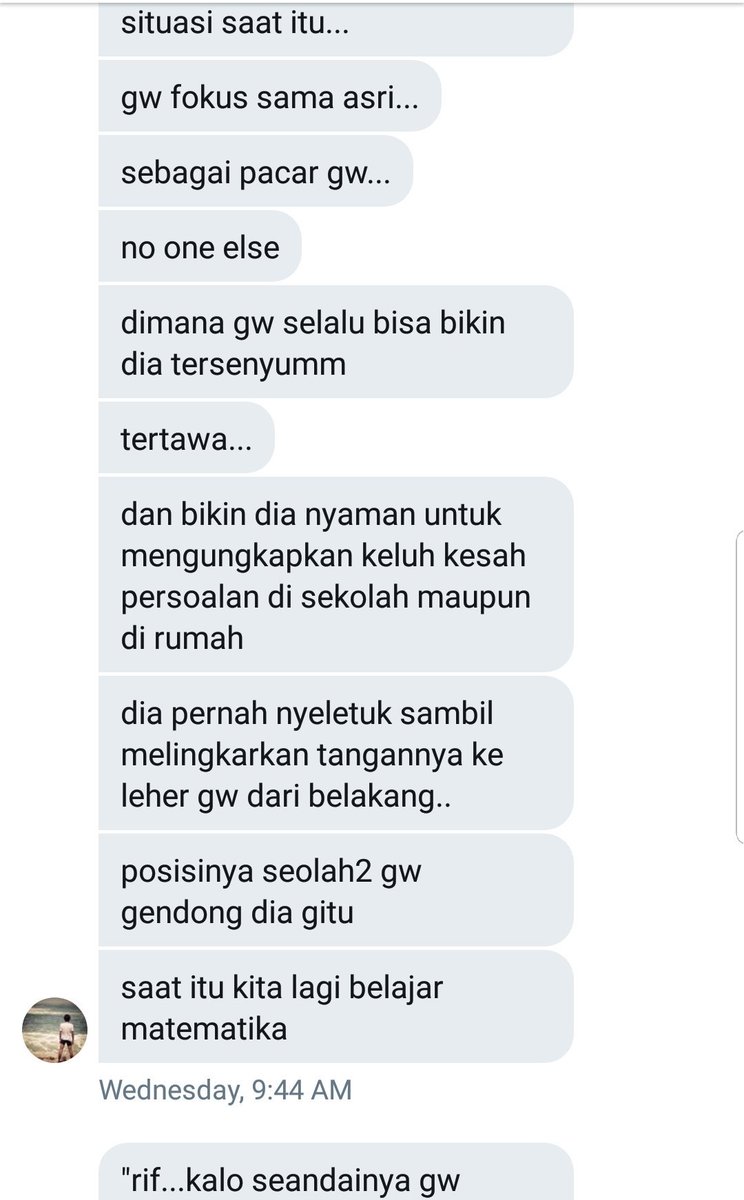Select the 'tertawa...' message bubble
Viewport: 744px width, 1200px height.
pyautogui.click(x=186, y=437)
